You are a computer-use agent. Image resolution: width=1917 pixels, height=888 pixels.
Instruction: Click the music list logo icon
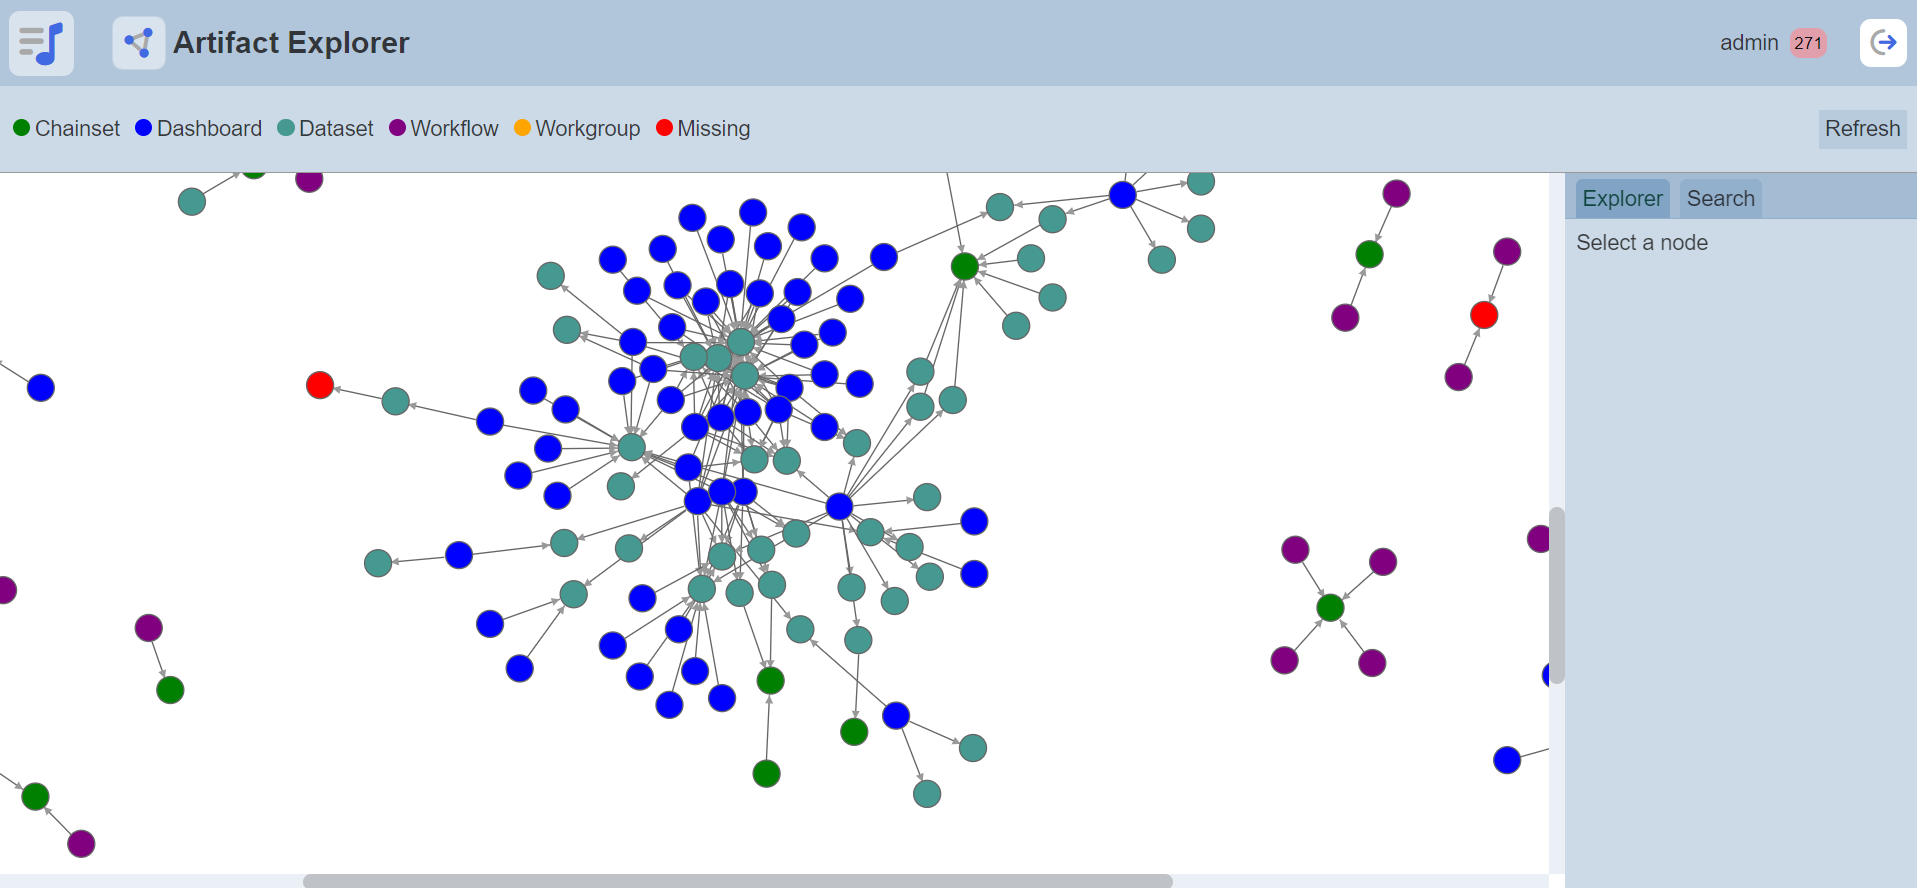click(41, 43)
